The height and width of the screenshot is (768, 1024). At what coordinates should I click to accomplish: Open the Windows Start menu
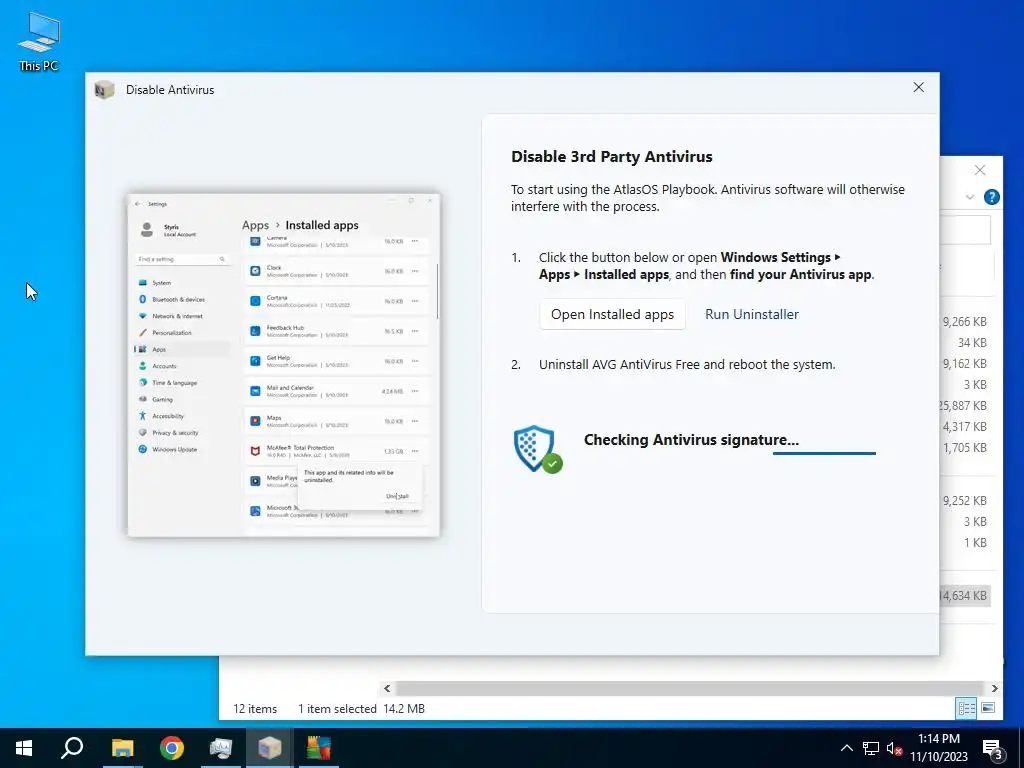click(24, 748)
